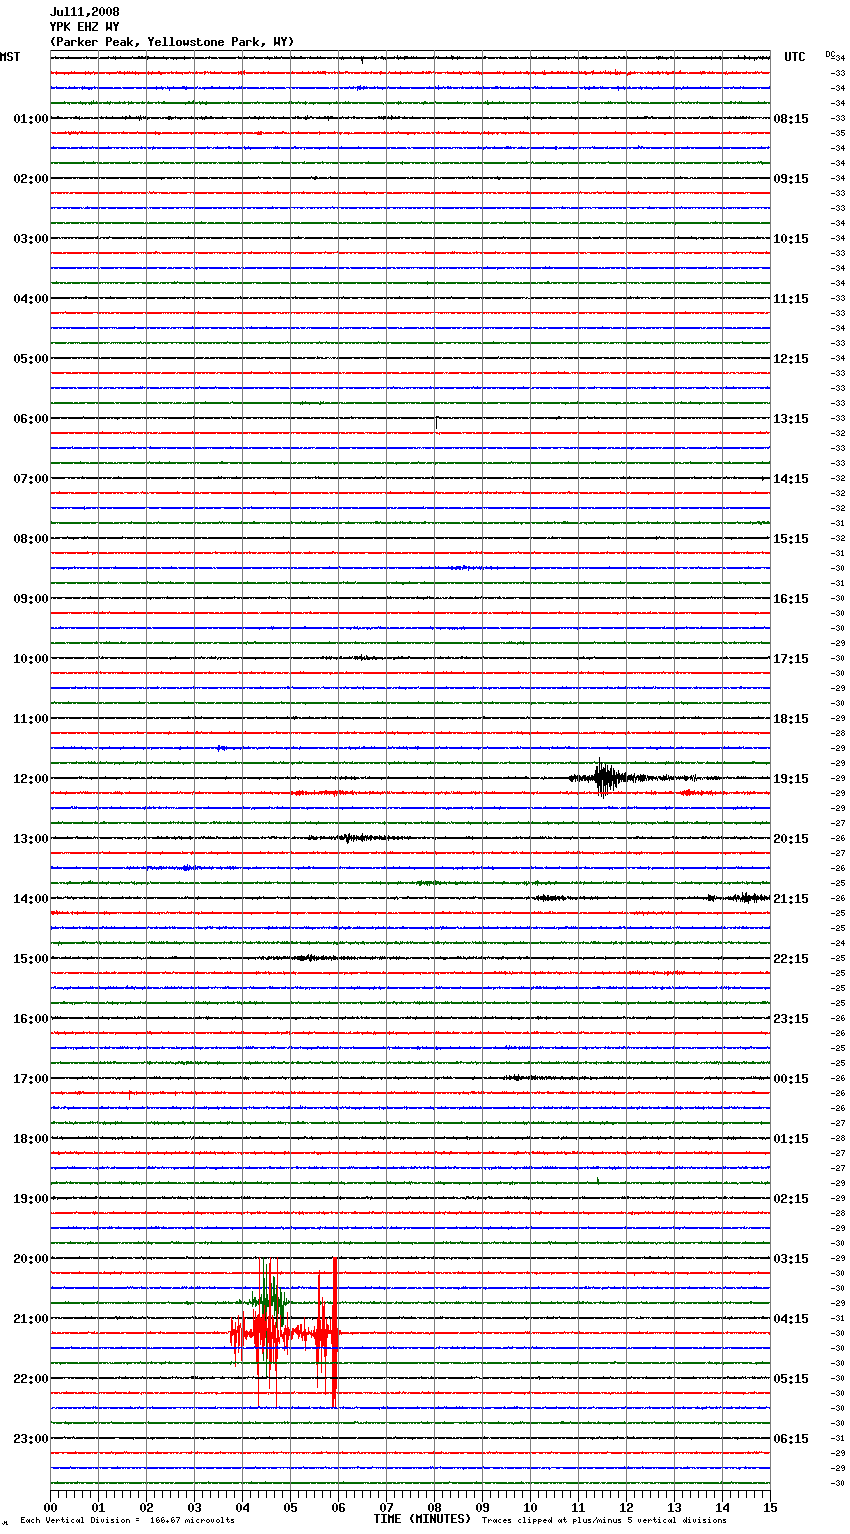Image resolution: width=850 pixels, height=1534 pixels.
Task: Select the YPK EHZ WY station code
Action: point(84,27)
